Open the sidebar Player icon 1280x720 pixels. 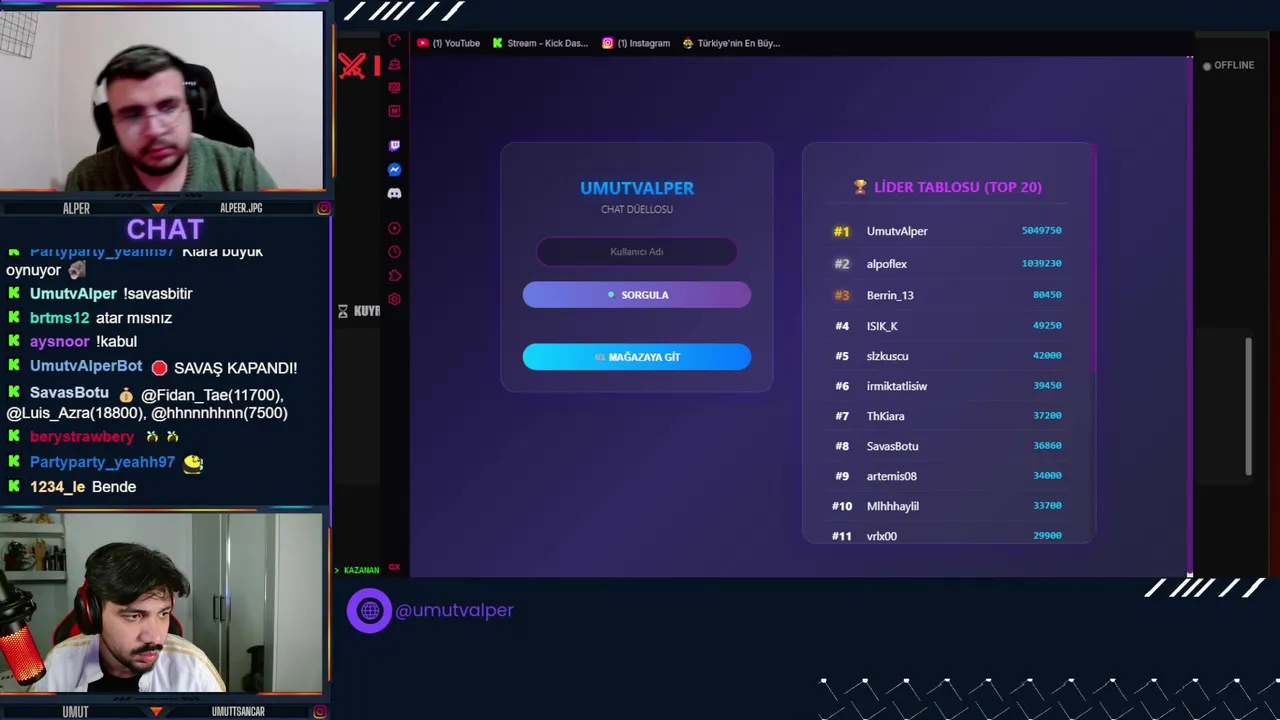(394, 228)
